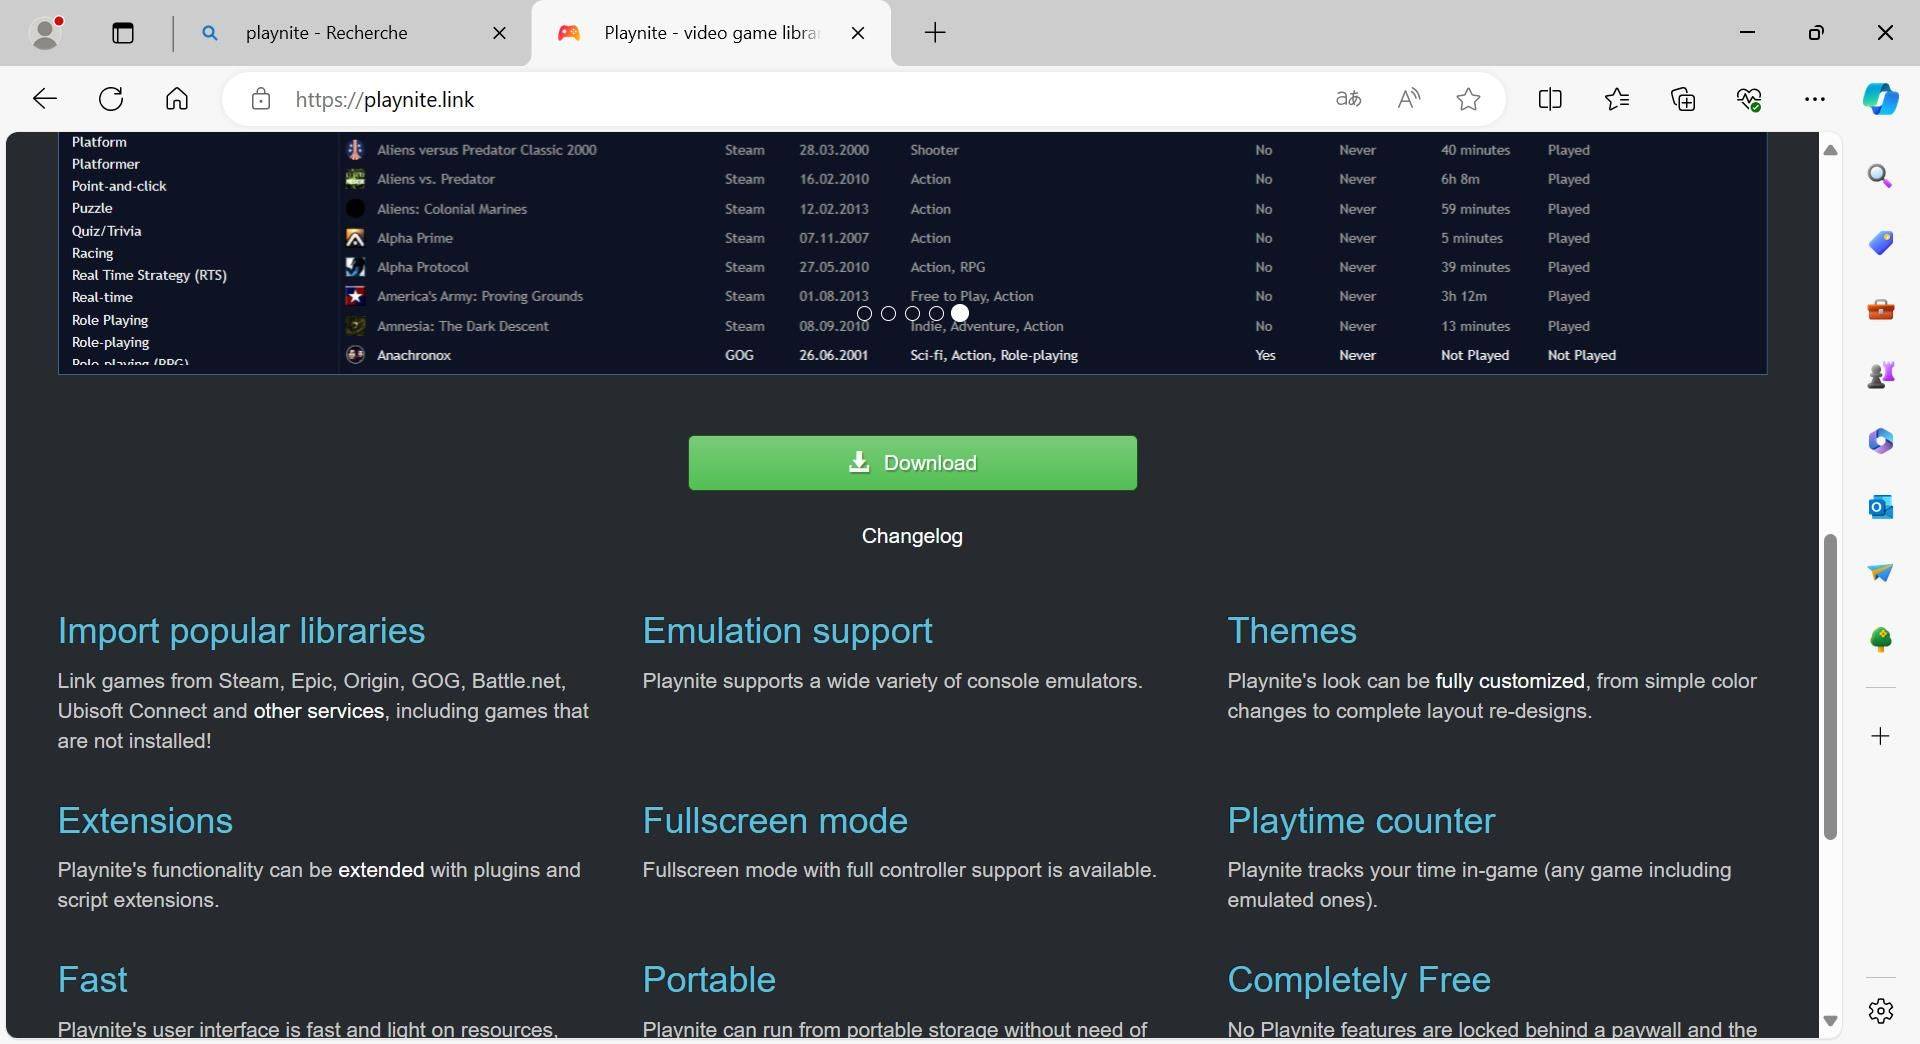
Task: Open the Collections panel
Action: (1683, 99)
